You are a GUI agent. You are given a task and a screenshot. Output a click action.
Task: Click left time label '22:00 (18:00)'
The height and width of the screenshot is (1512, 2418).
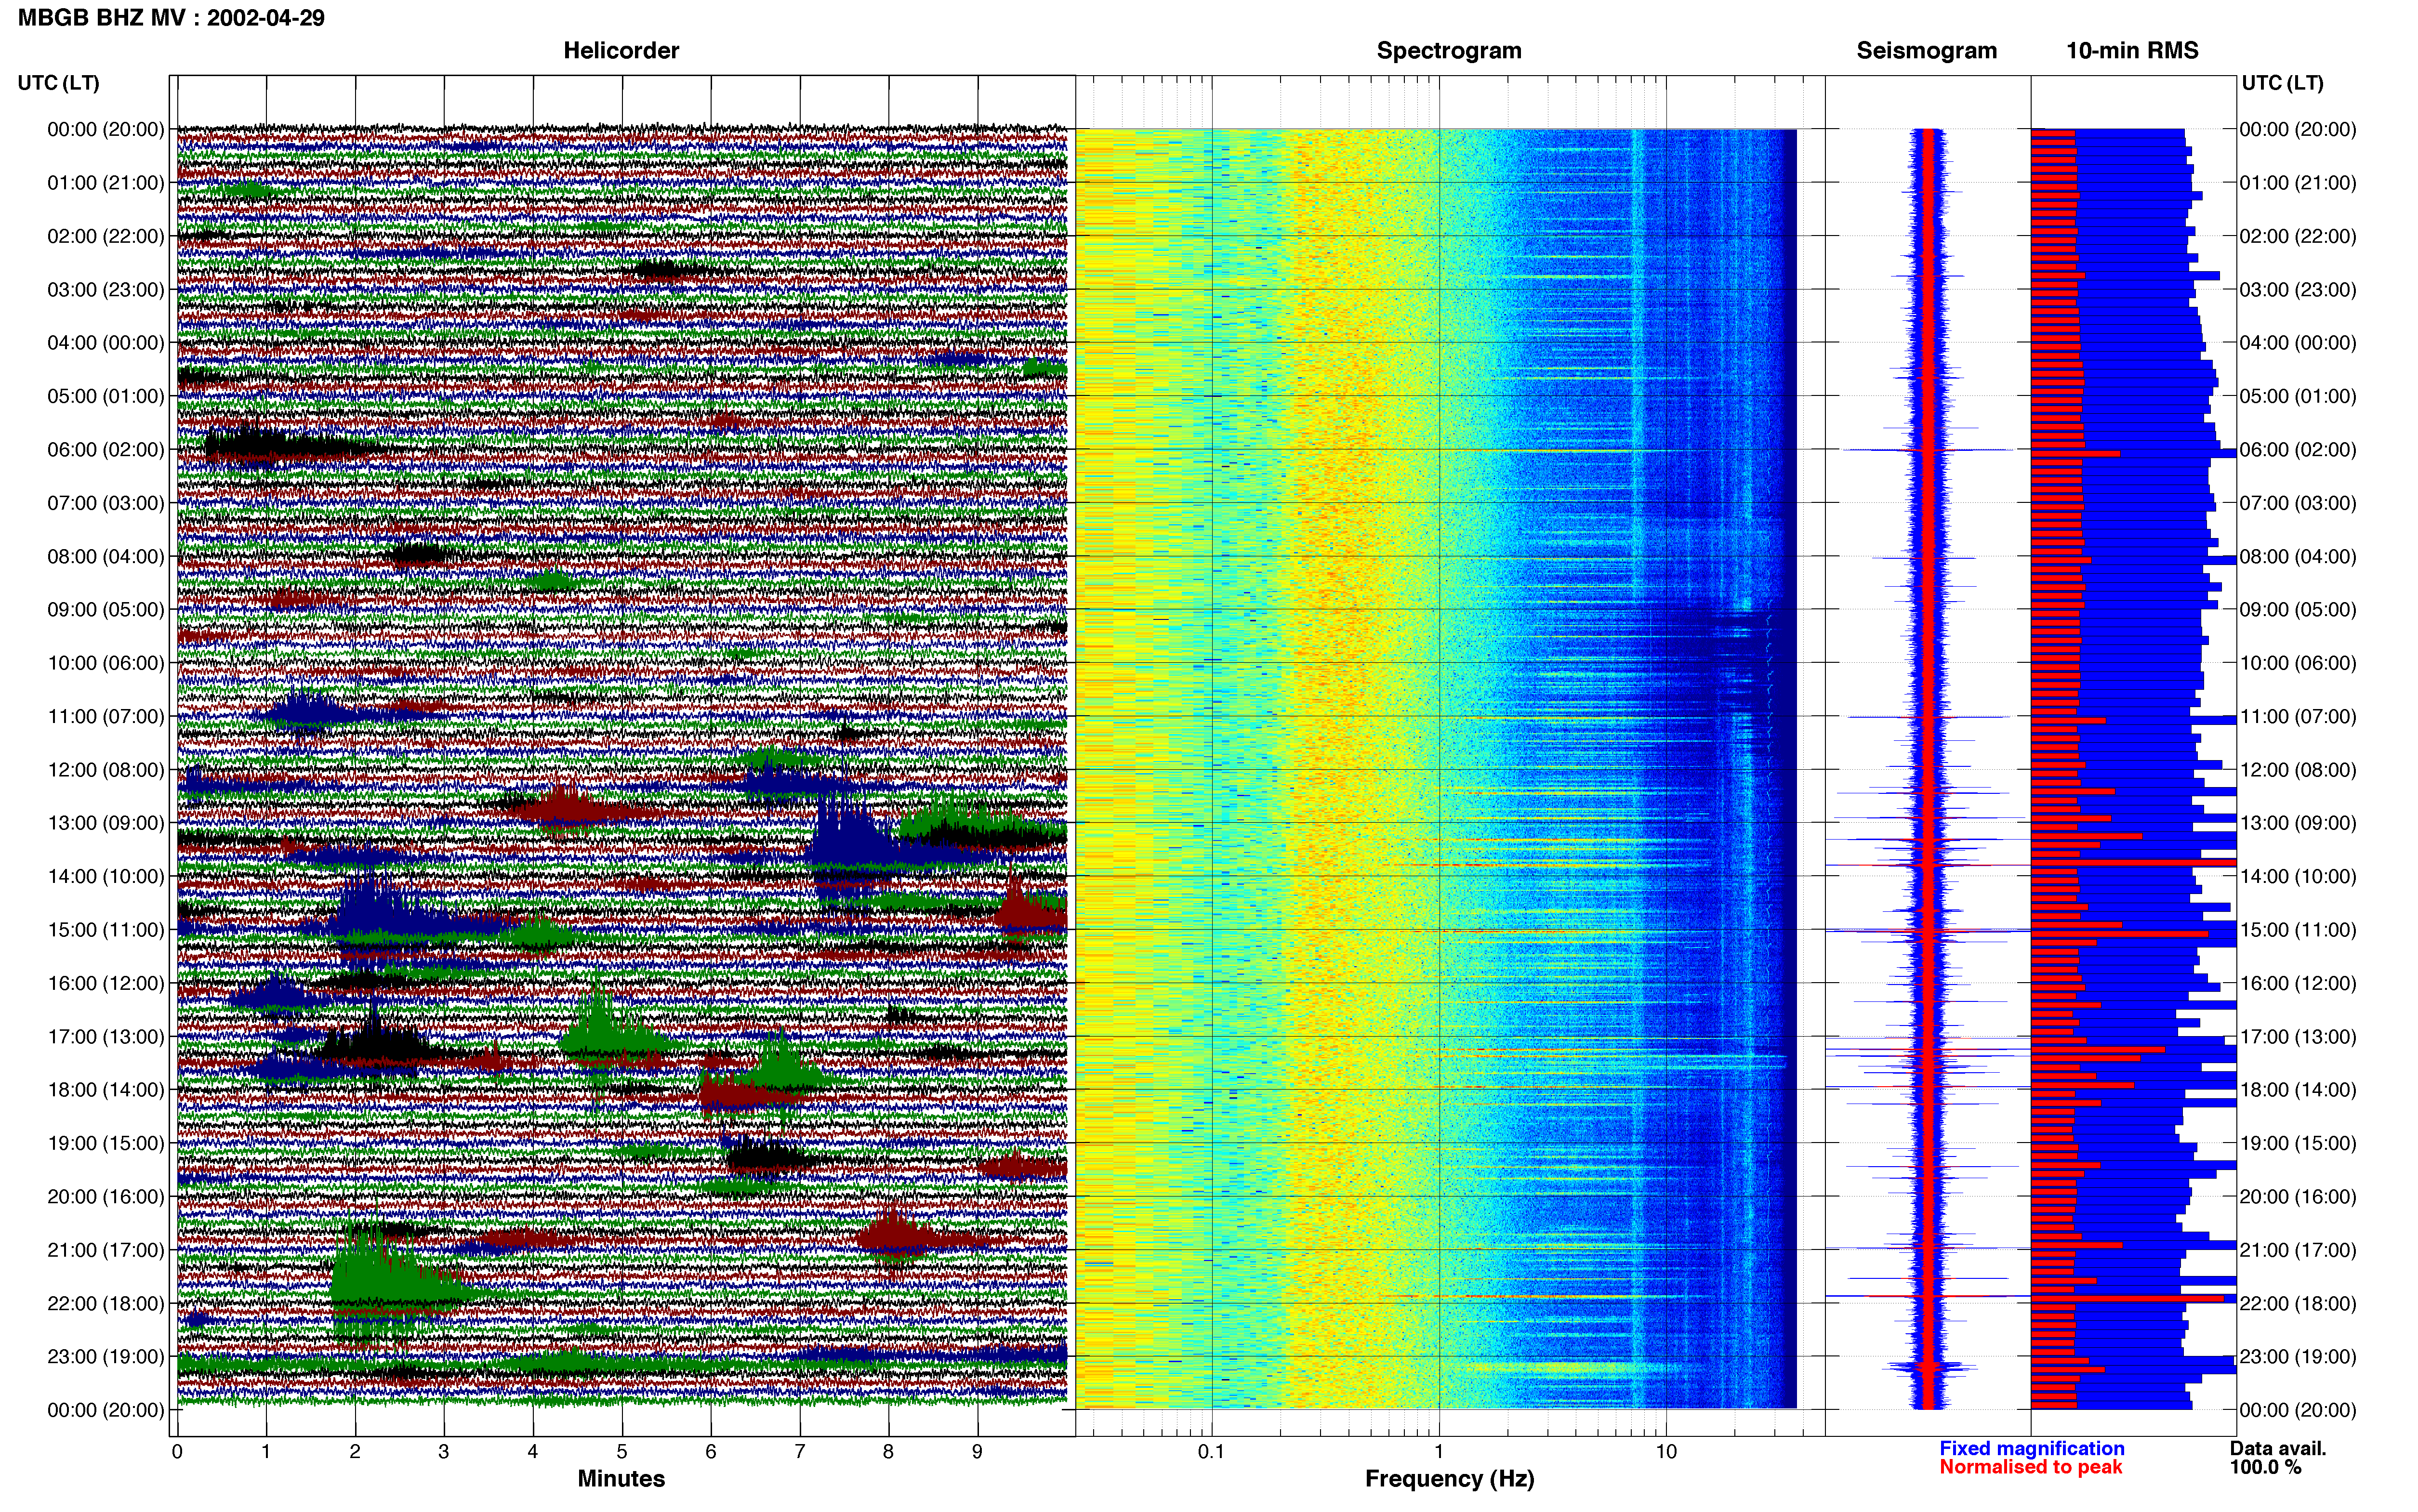click(106, 1304)
